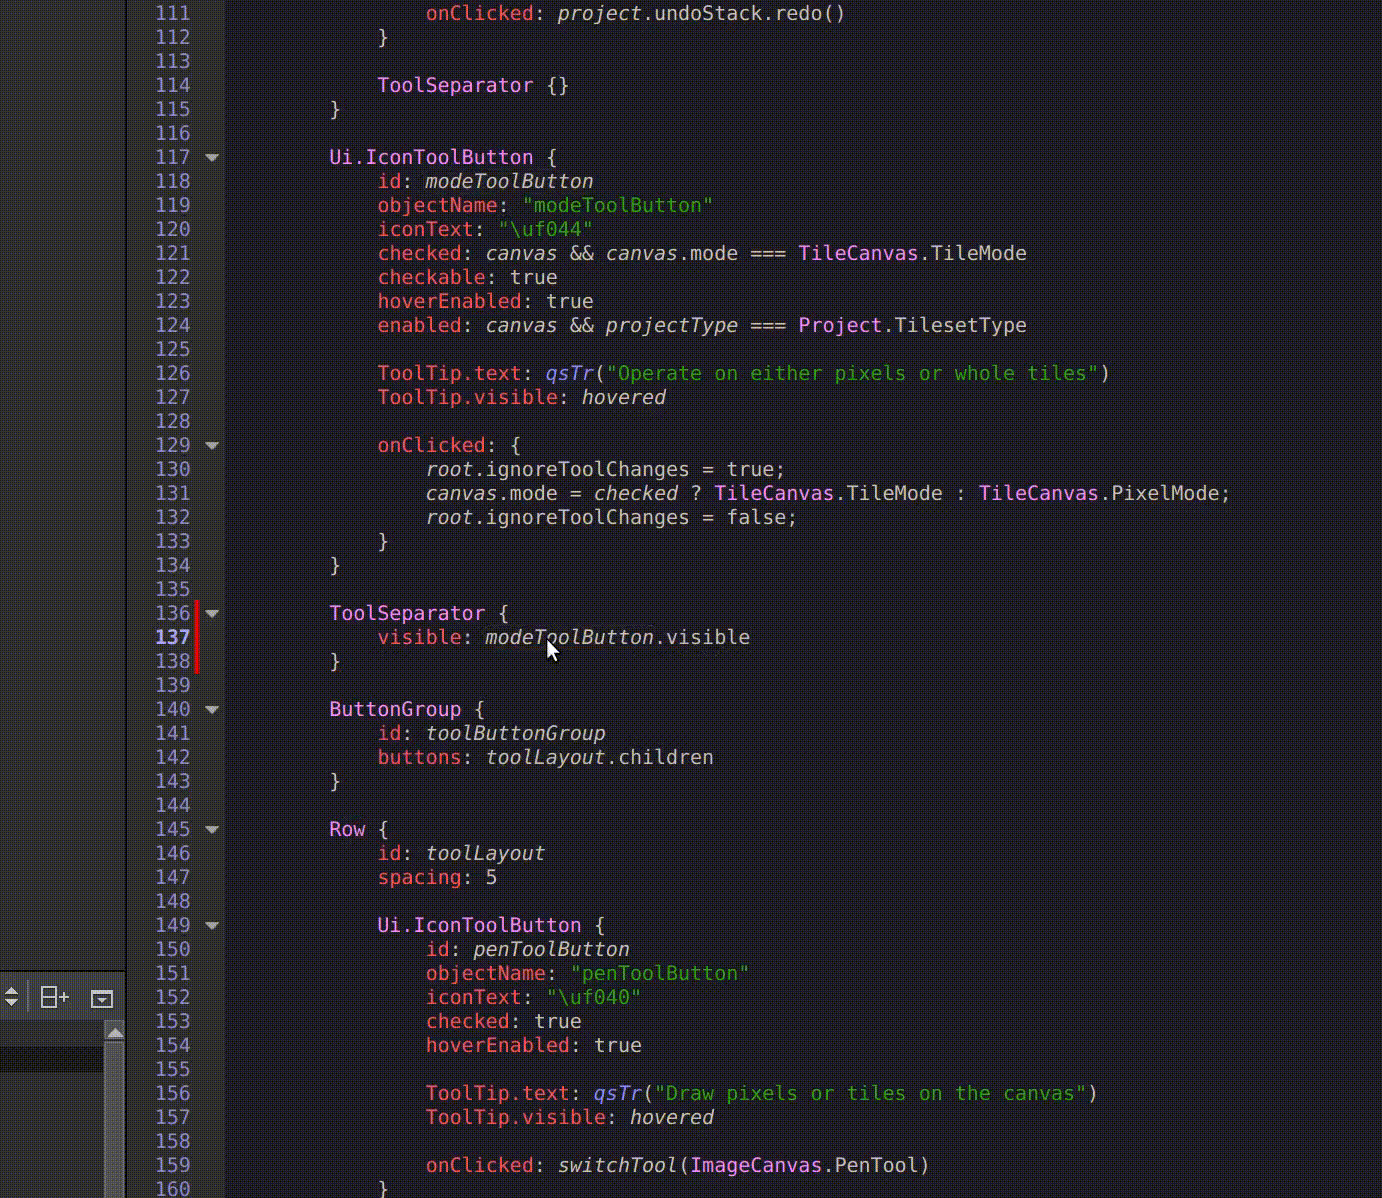Collapse the Row block at line 145
This screenshot has height=1198, width=1382.
tap(212, 829)
